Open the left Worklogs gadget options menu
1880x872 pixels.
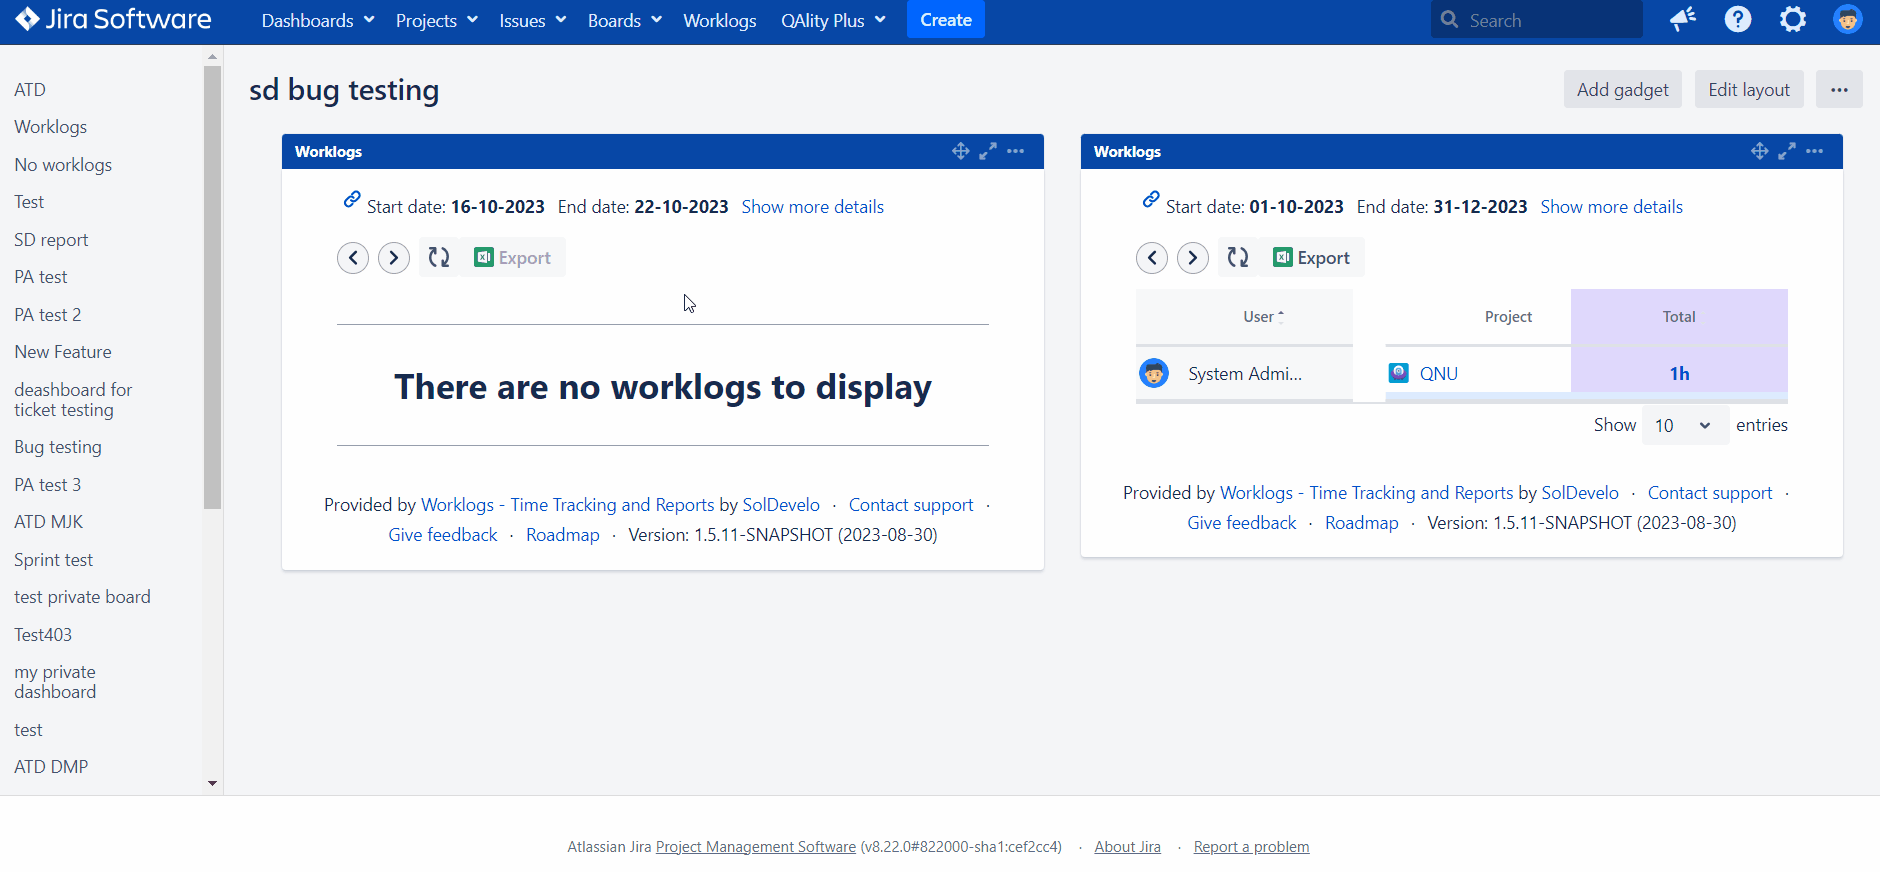point(1016,151)
